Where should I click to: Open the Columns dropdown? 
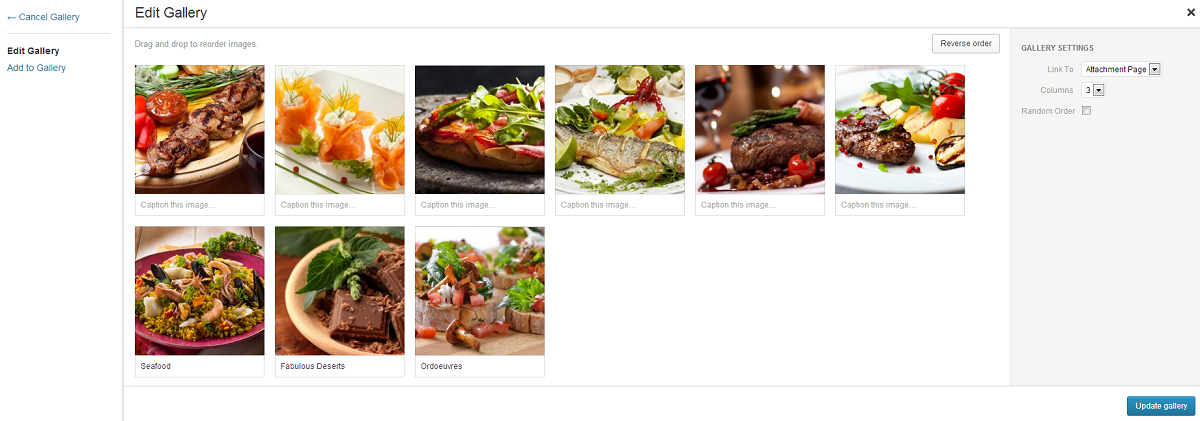click(1093, 90)
